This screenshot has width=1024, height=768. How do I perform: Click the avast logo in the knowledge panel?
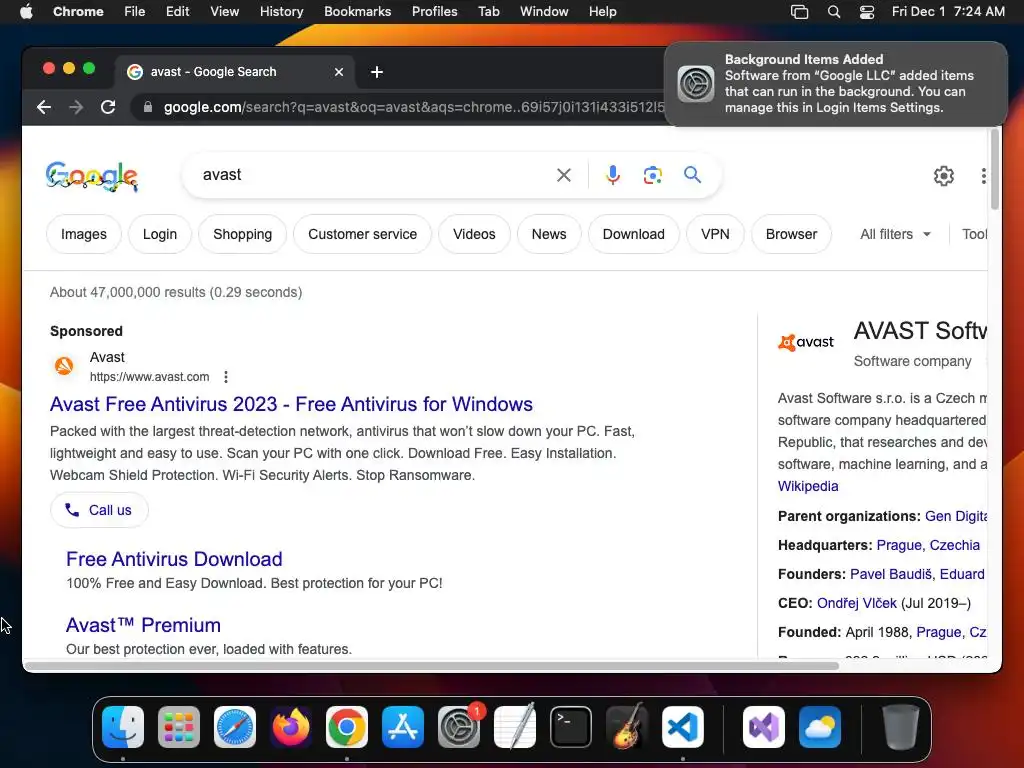pyautogui.click(x=806, y=342)
